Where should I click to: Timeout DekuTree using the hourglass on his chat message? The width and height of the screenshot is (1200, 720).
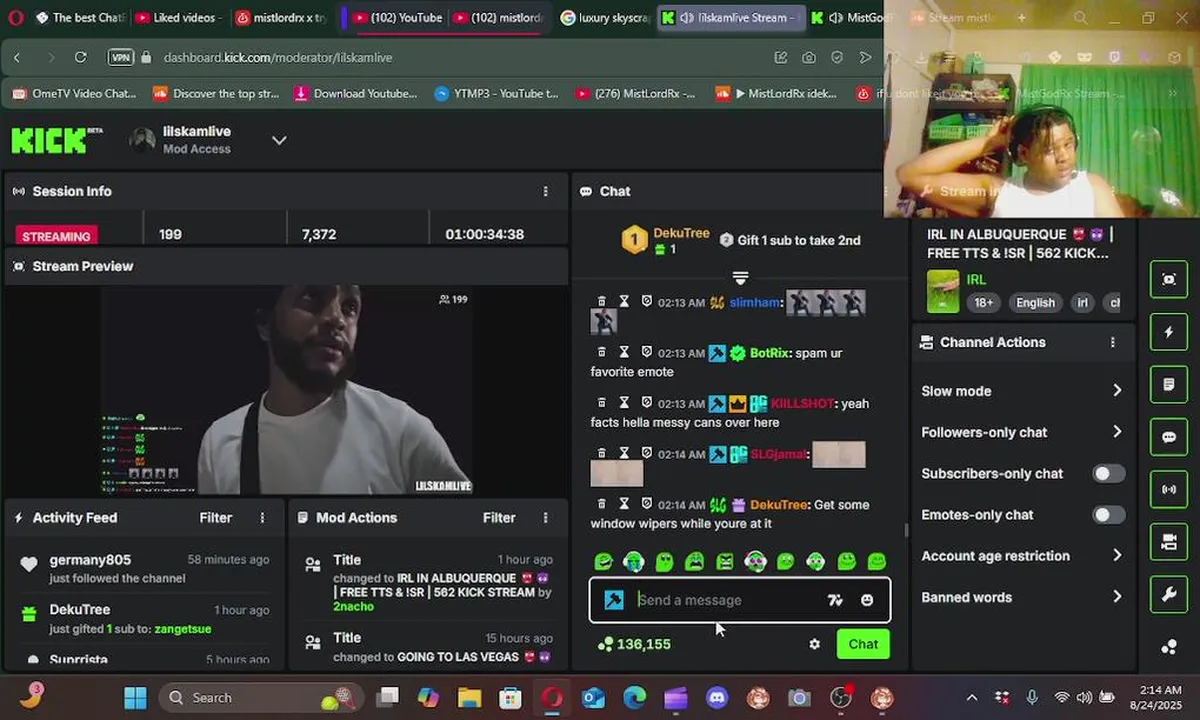click(x=624, y=504)
